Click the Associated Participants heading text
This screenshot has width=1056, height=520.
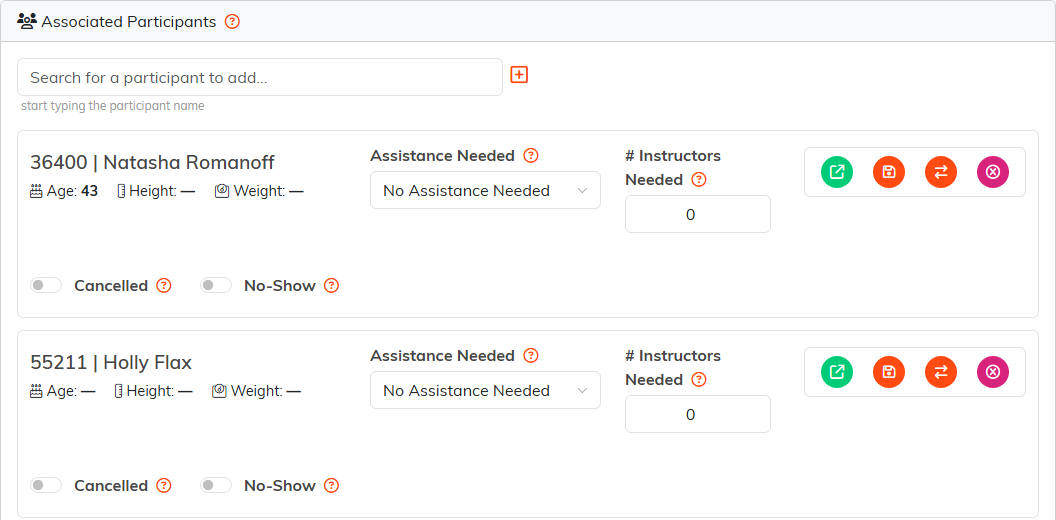coord(129,22)
